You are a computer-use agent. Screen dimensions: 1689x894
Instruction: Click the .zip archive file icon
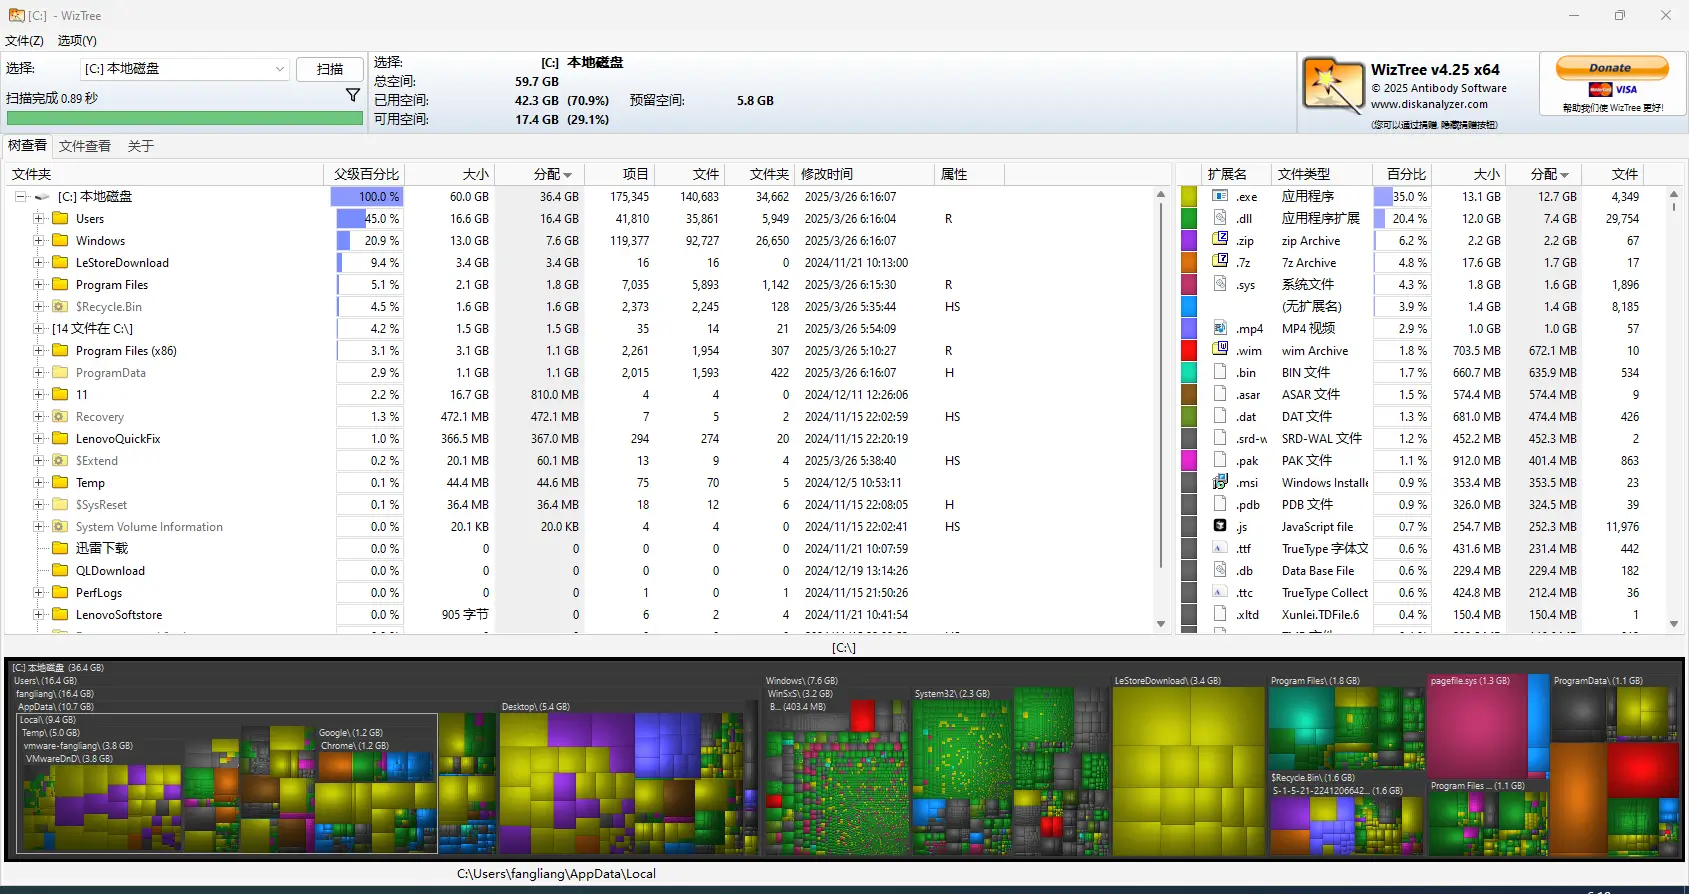coord(1220,240)
